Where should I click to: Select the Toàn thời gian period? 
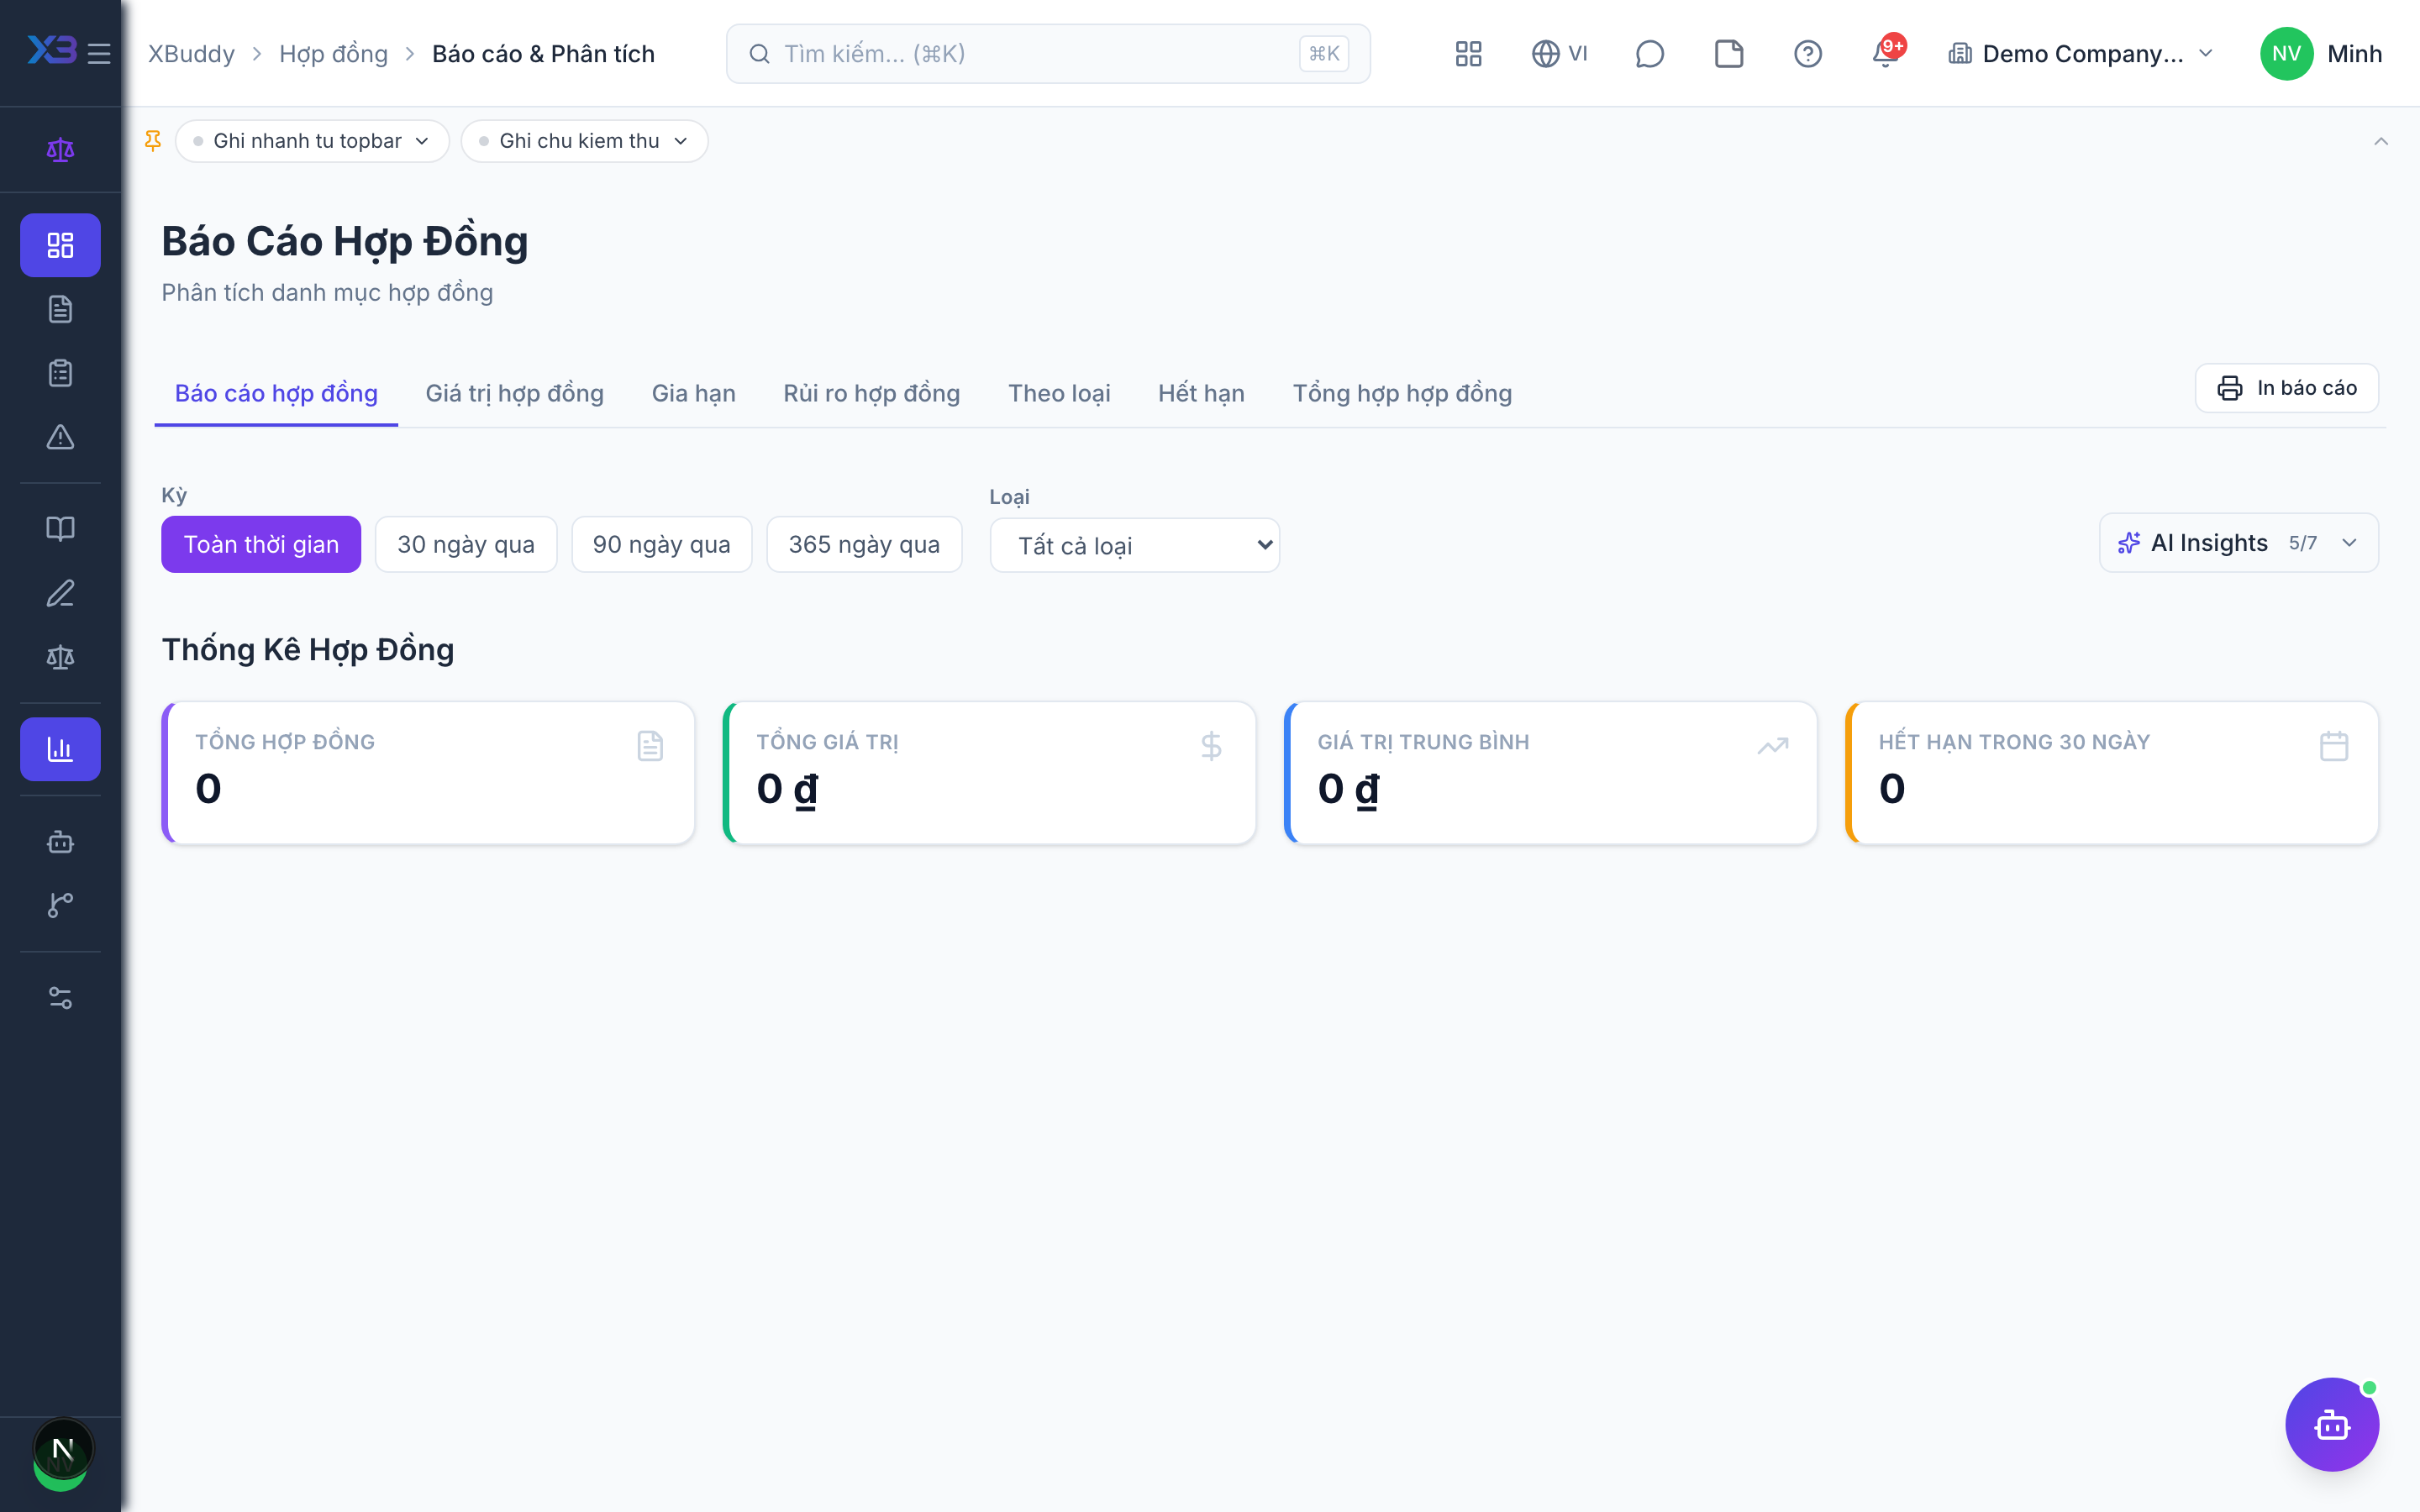pos(261,544)
